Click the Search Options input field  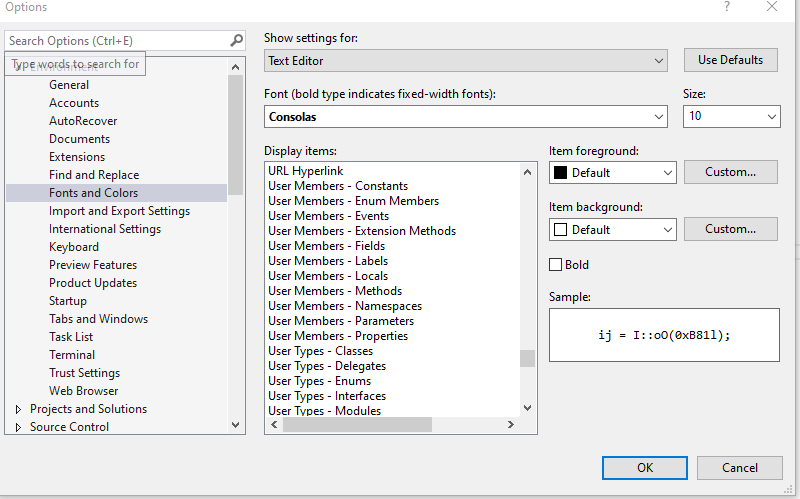point(117,41)
